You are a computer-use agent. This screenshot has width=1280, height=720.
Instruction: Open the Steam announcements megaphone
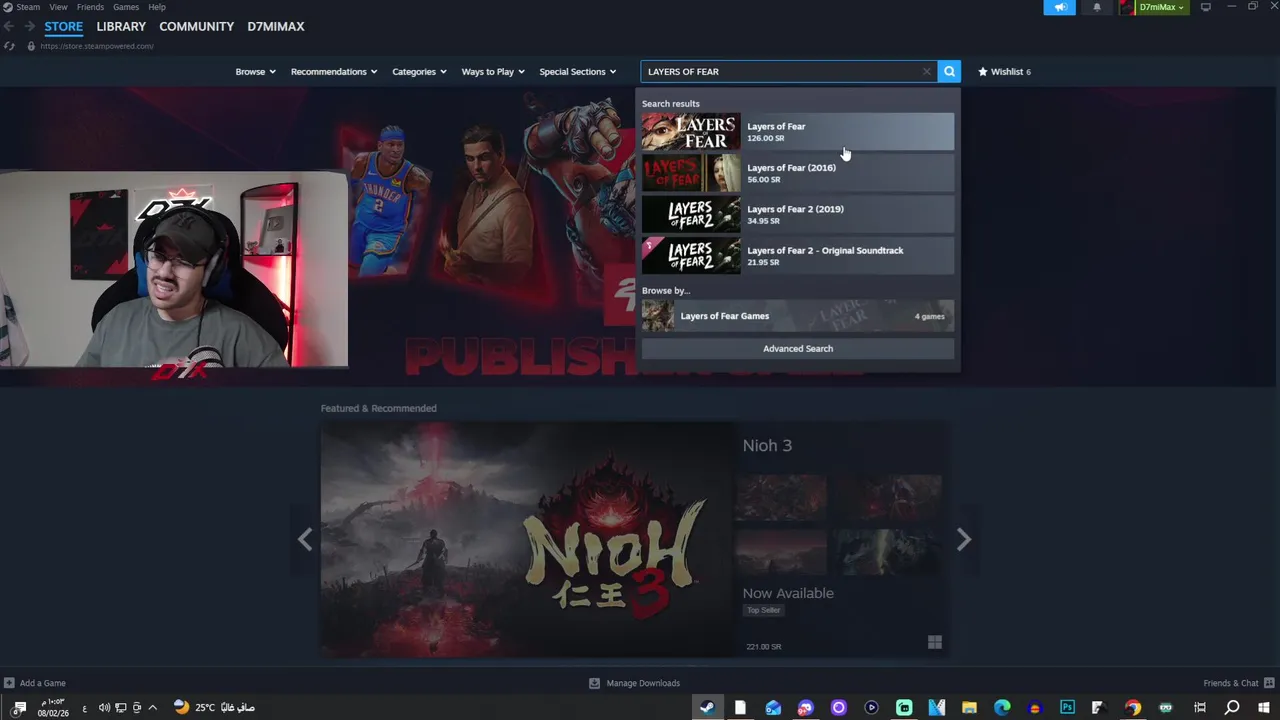click(x=1059, y=7)
